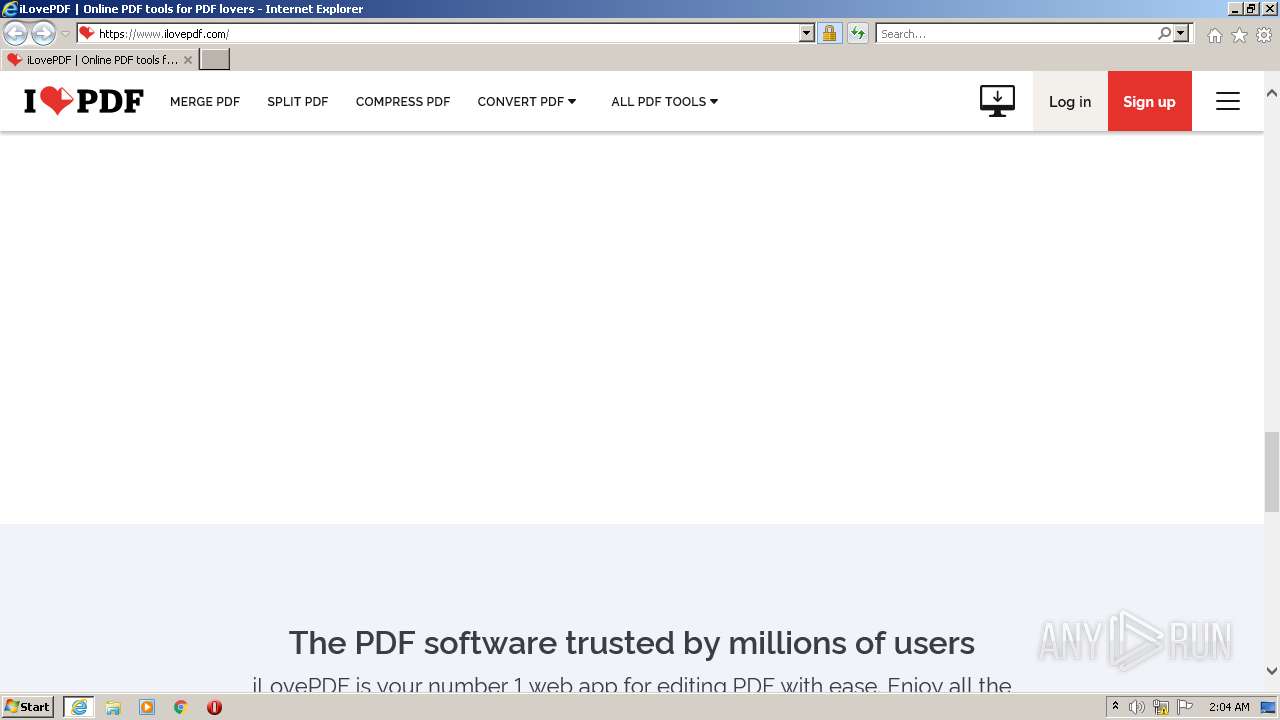Open a new blank tab

point(215,59)
